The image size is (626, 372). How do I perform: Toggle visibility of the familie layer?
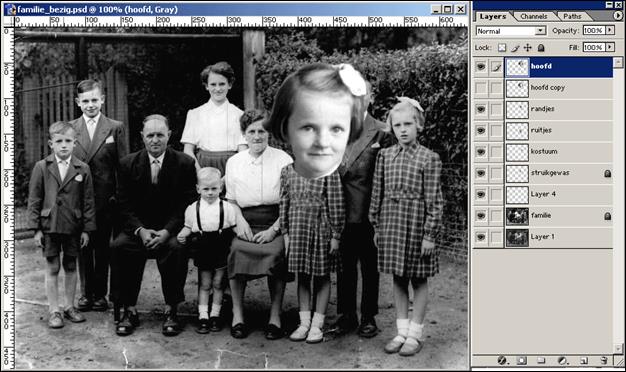point(481,216)
